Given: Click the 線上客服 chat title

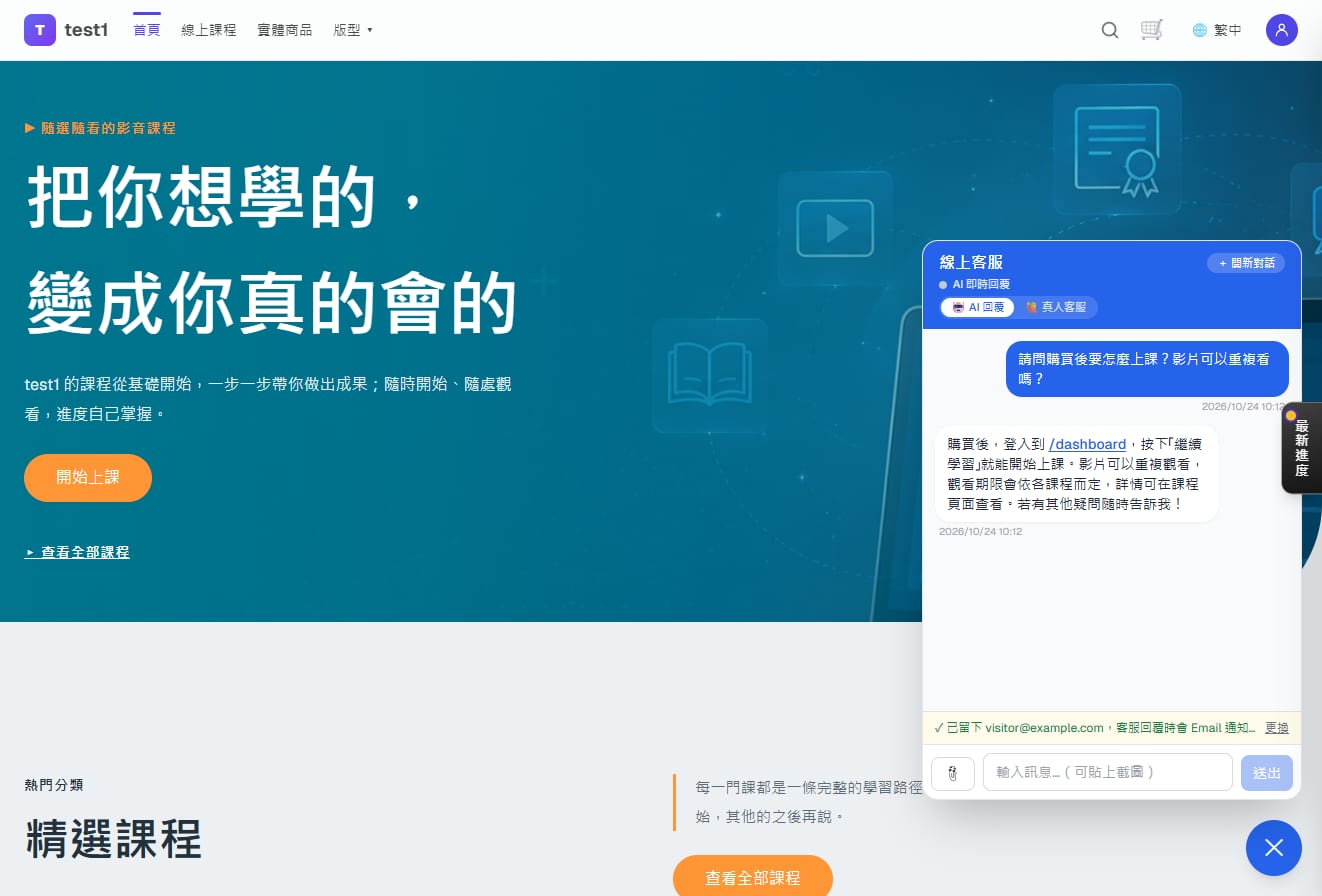Looking at the screenshot, I should [x=971, y=262].
